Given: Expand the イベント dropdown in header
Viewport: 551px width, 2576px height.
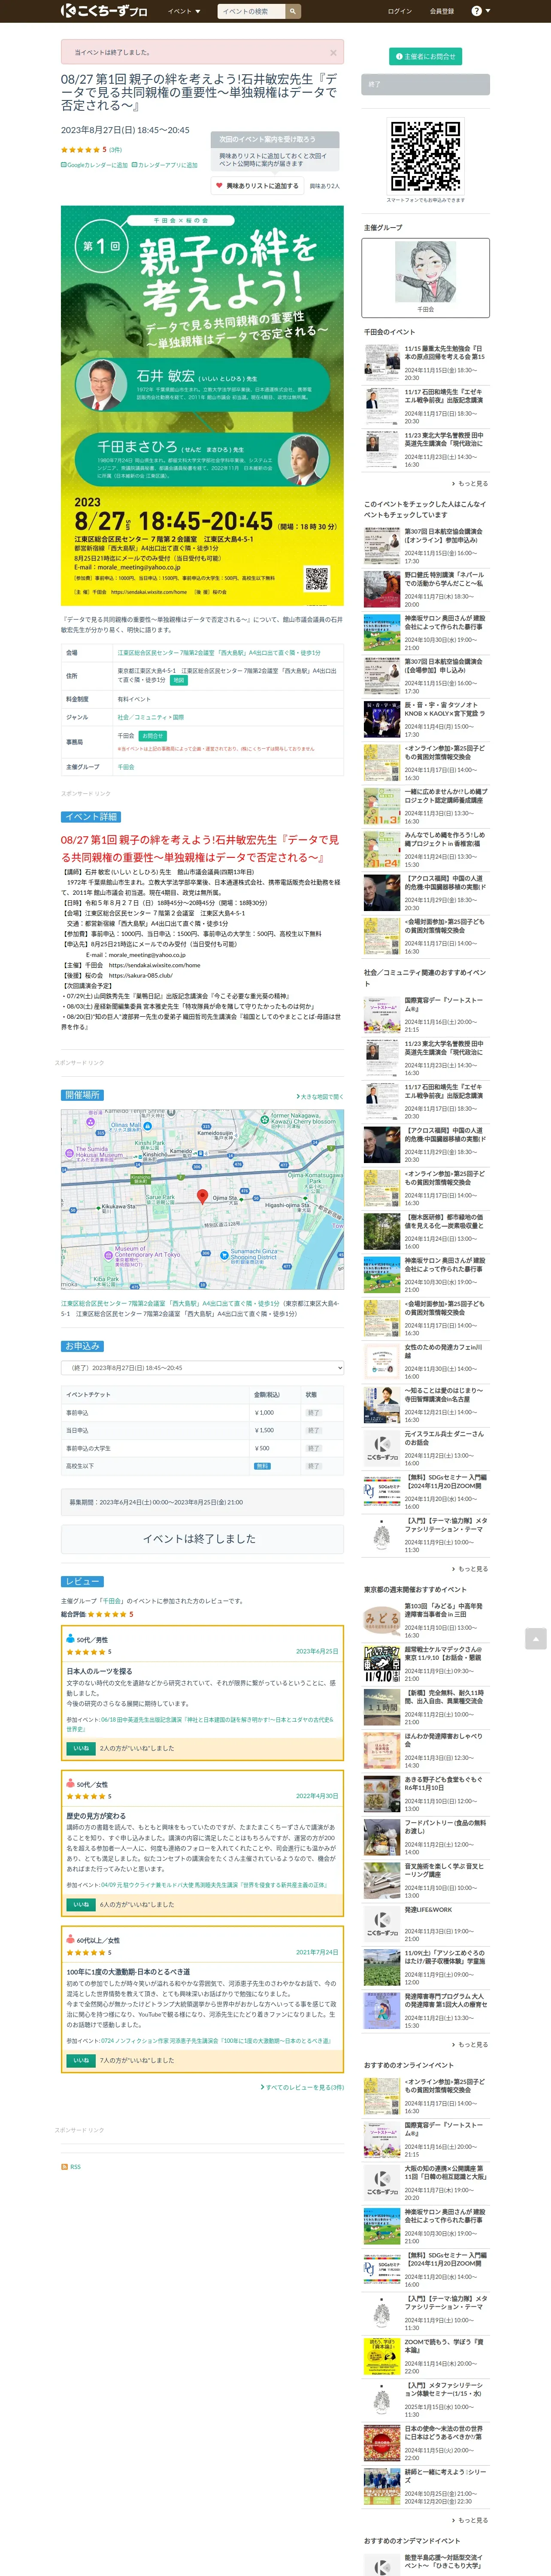Looking at the screenshot, I should (x=185, y=11).
